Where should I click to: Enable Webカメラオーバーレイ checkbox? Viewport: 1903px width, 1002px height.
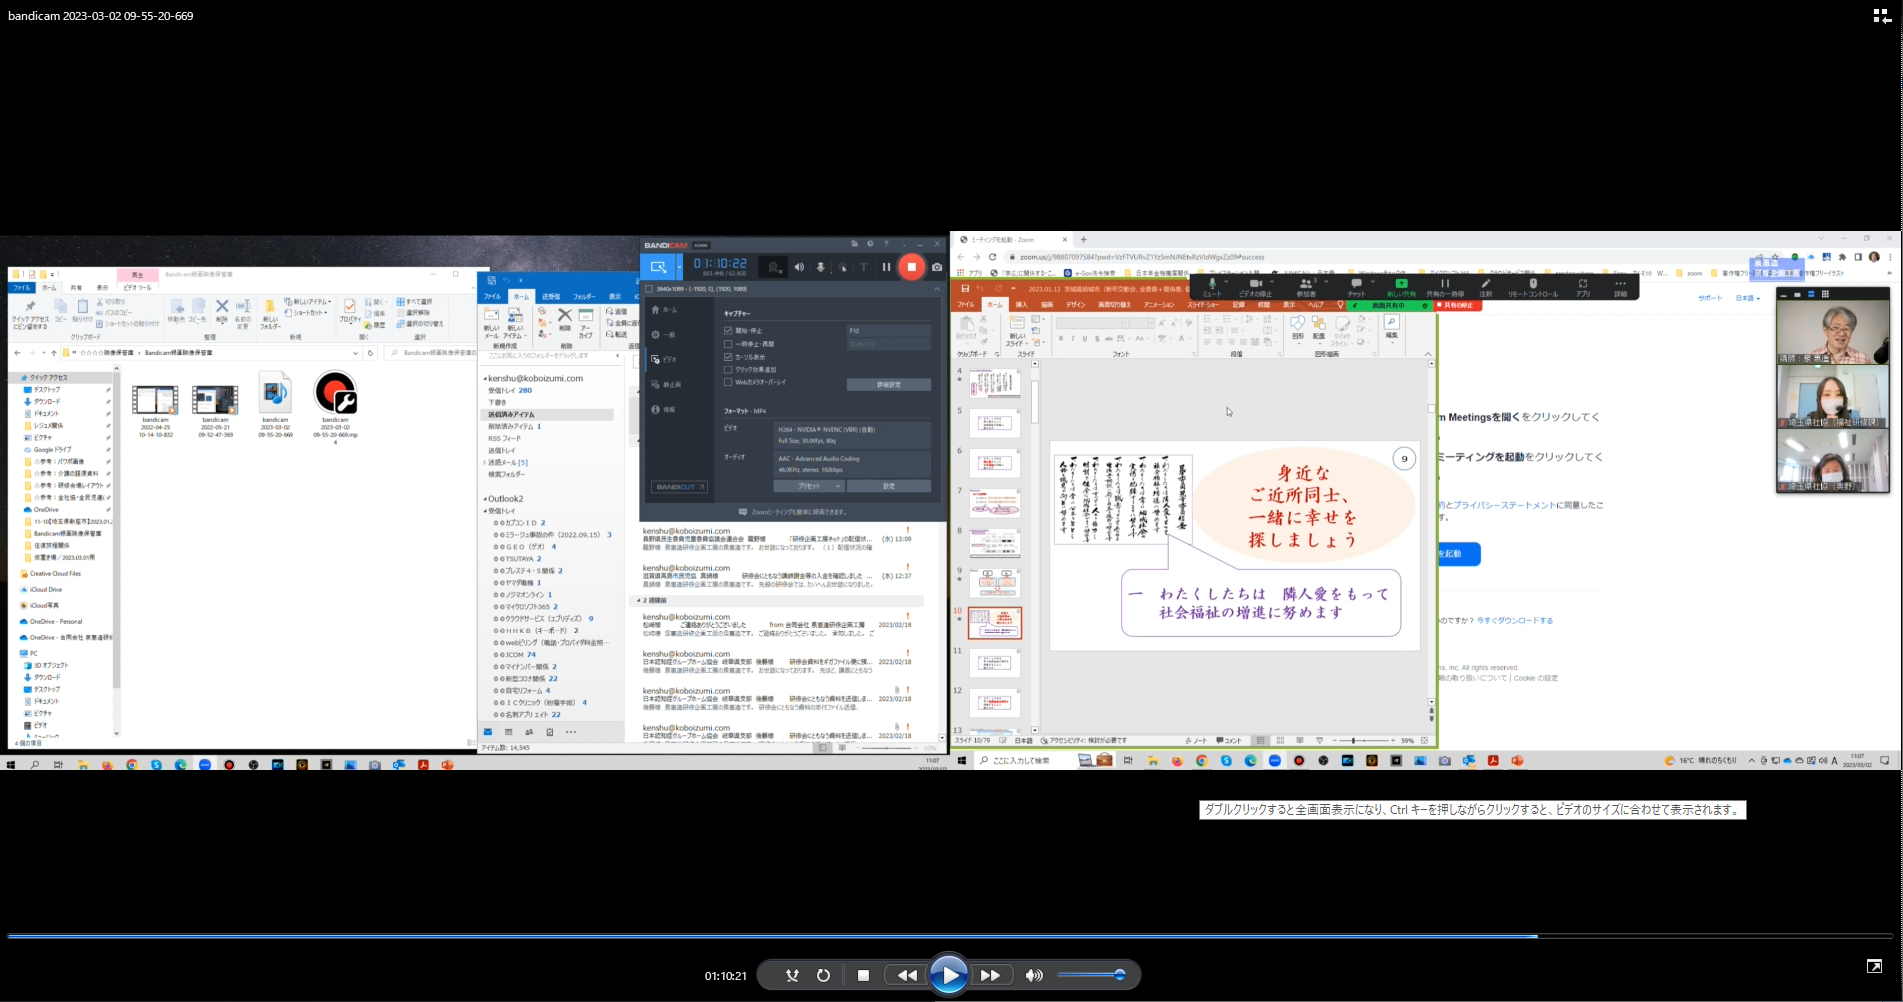click(728, 382)
